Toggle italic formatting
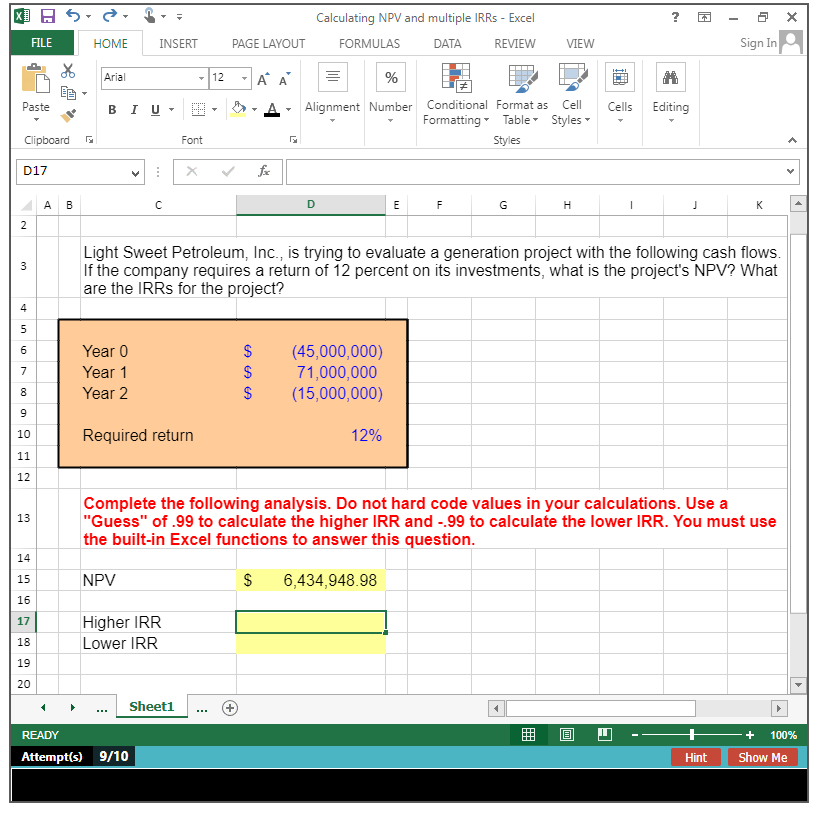Image resolution: width=828 pixels, height=815 pixels. click(x=133, y=110)
